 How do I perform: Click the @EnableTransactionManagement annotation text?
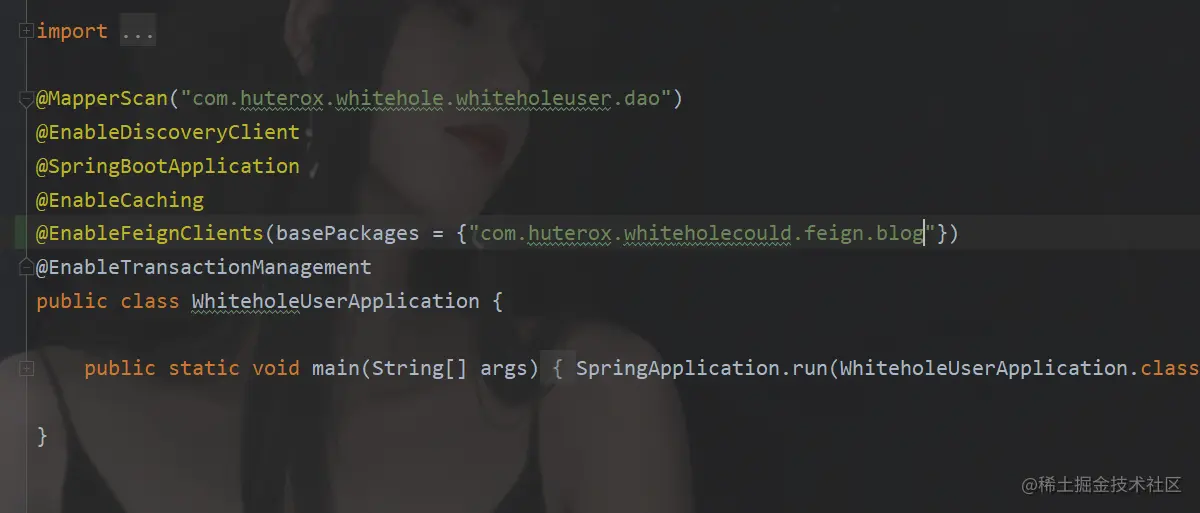pyautogui.click(x=204, y=267)
